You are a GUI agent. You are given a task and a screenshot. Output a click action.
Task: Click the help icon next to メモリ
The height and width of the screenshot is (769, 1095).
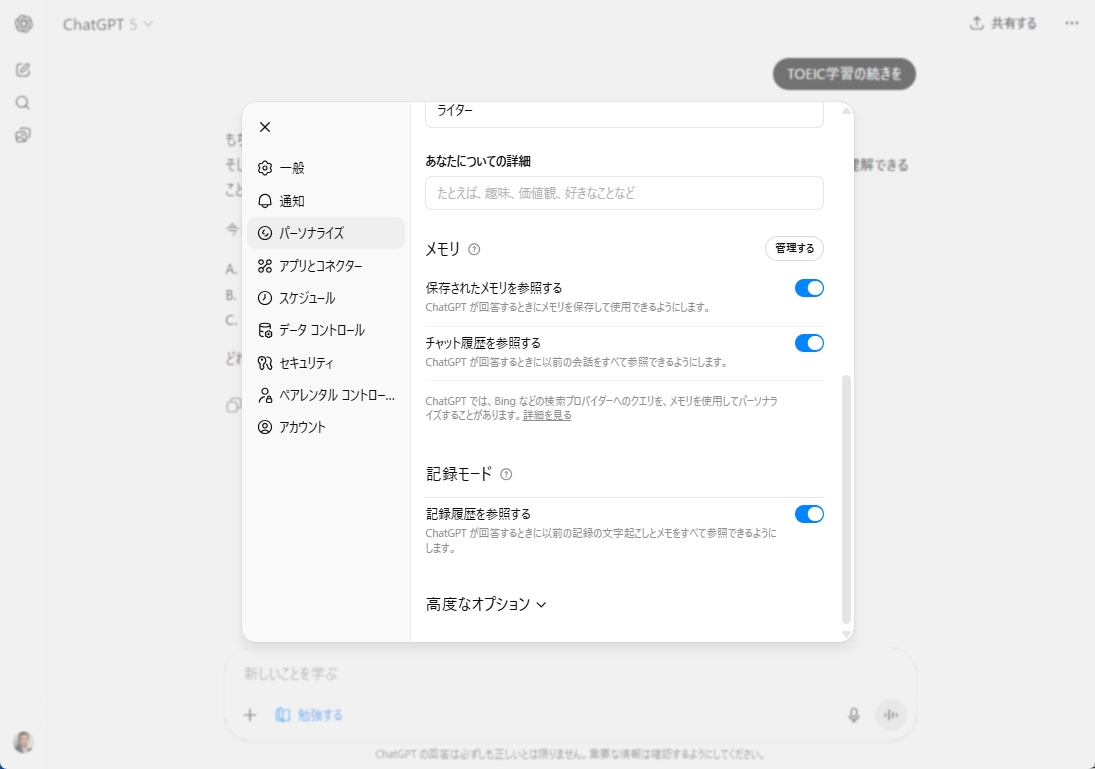click(475, 249)
